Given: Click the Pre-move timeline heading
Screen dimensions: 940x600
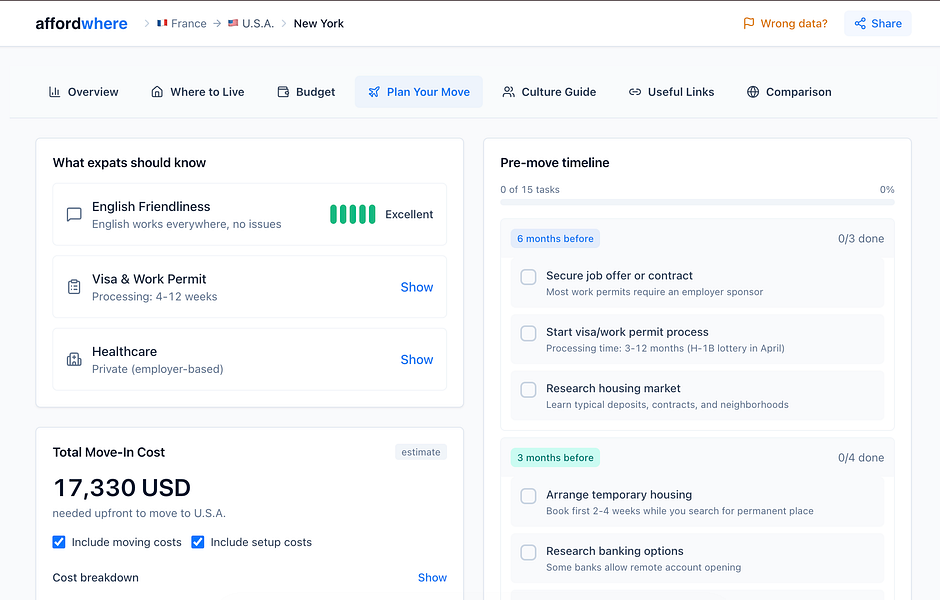Looking at the screenshot, I should [555, 162].
